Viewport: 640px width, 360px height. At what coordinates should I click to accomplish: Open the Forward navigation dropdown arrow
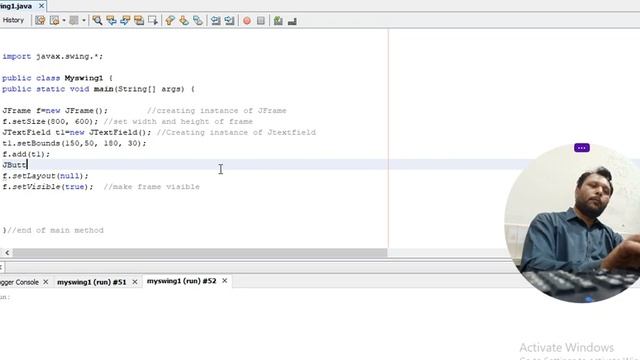[x=84, y=20]
